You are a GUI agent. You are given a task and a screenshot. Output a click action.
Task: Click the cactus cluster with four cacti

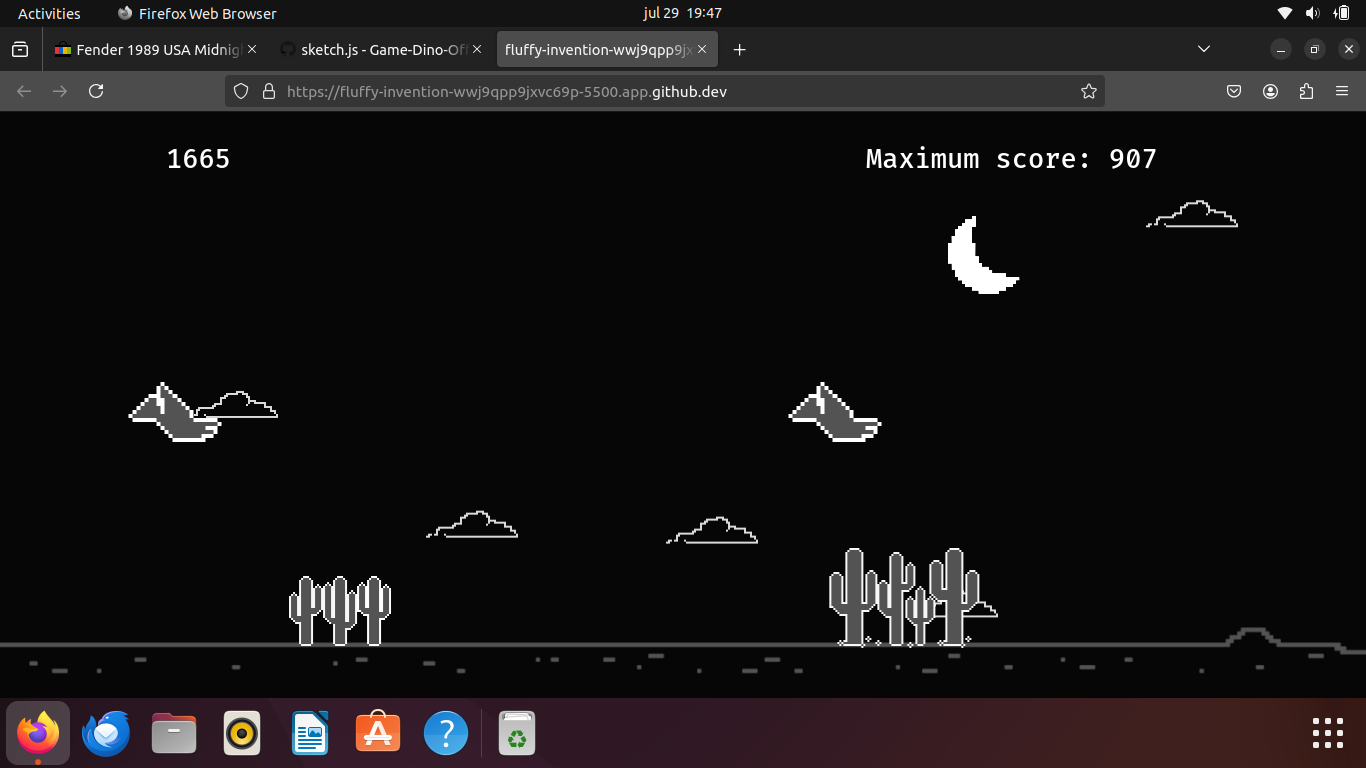[x=904, y=597]
